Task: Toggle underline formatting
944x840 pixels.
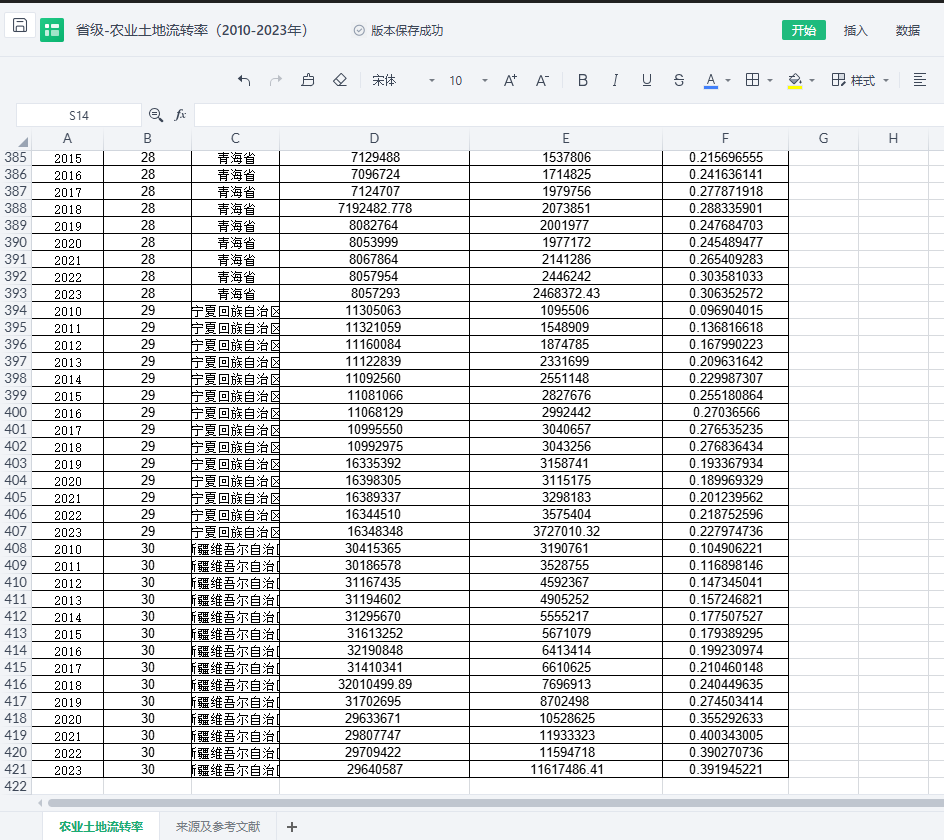Action: (x=647, y=80)
